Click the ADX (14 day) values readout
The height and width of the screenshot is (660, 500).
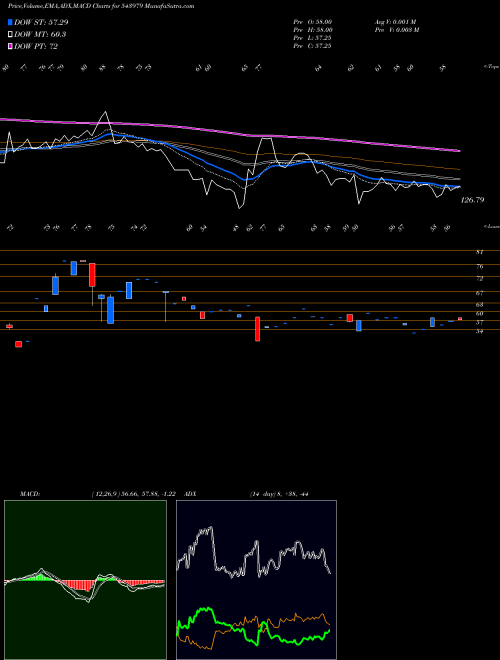coord(279,494)
